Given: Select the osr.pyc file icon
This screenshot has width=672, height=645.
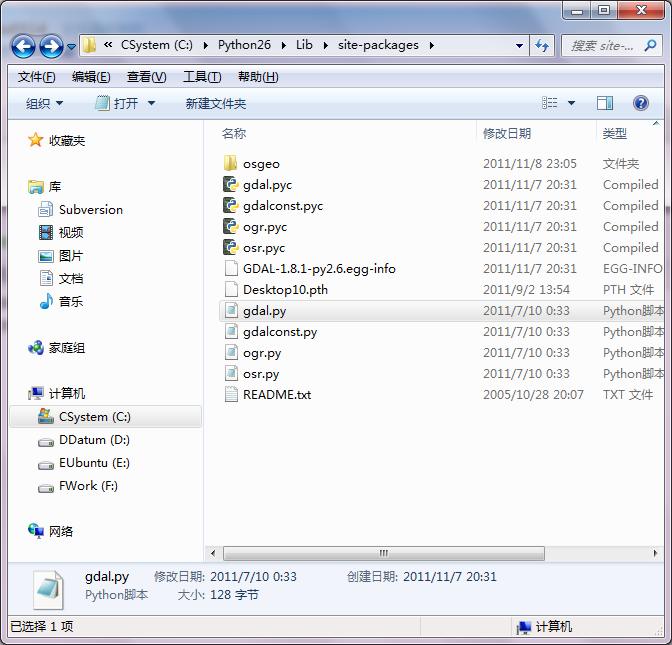Looking at the screenshot, I should coord(230,247).
